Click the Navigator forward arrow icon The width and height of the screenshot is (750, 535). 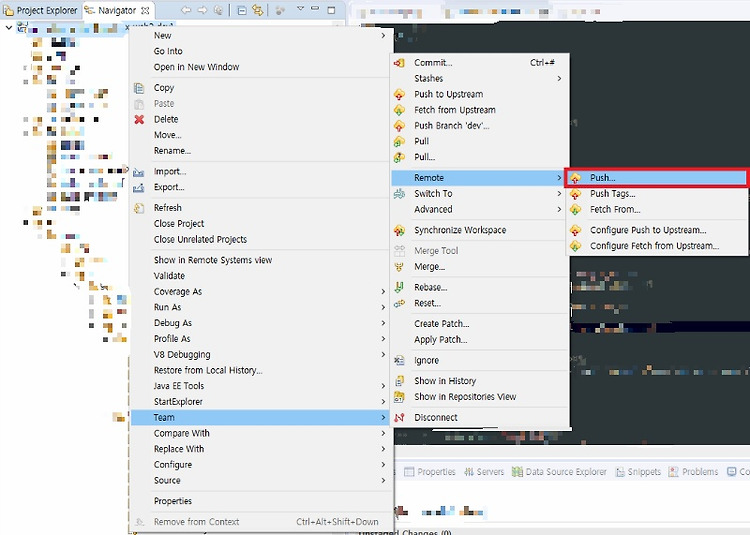202,10
